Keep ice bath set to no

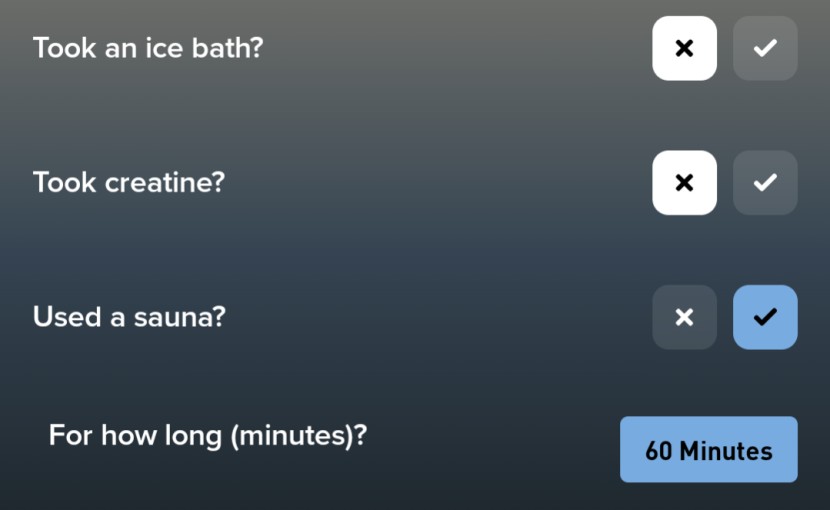pyautogui.click(x=684, y=48)
